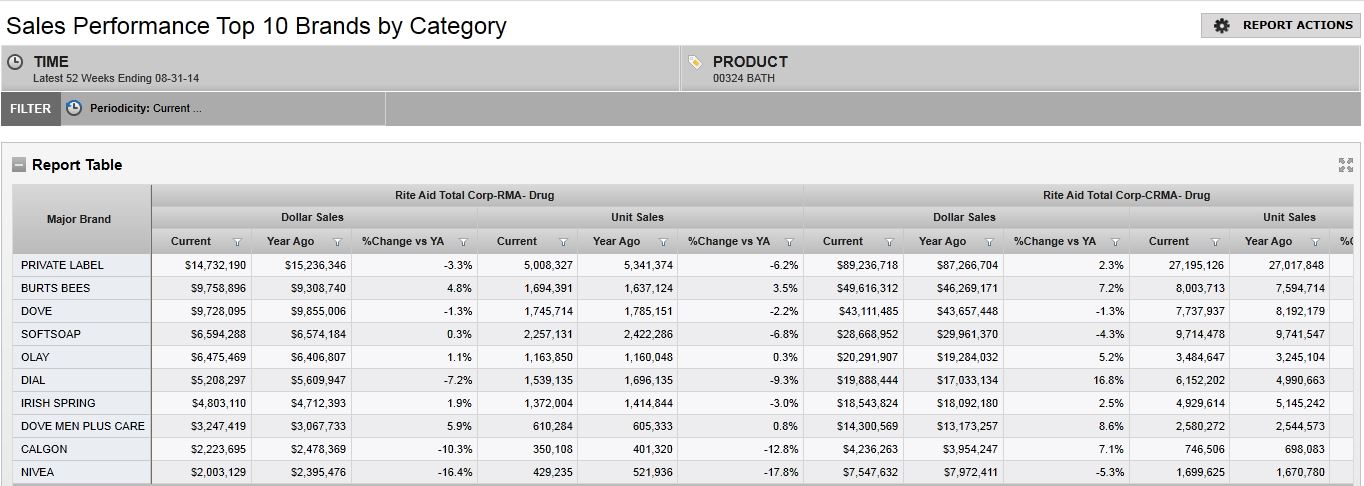Select the FILTER tab
The height and width of the screenshot is (486, 1364).
click(31, 108)
